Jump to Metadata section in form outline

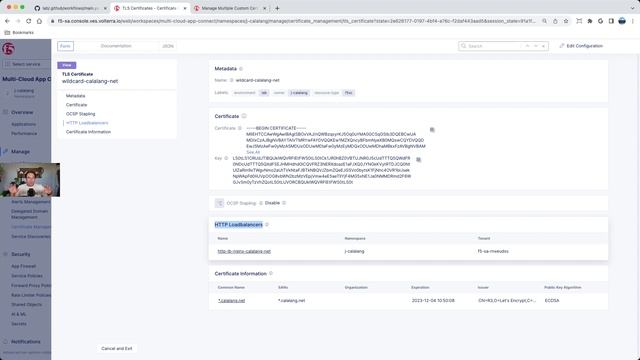[x=76, y=96]
